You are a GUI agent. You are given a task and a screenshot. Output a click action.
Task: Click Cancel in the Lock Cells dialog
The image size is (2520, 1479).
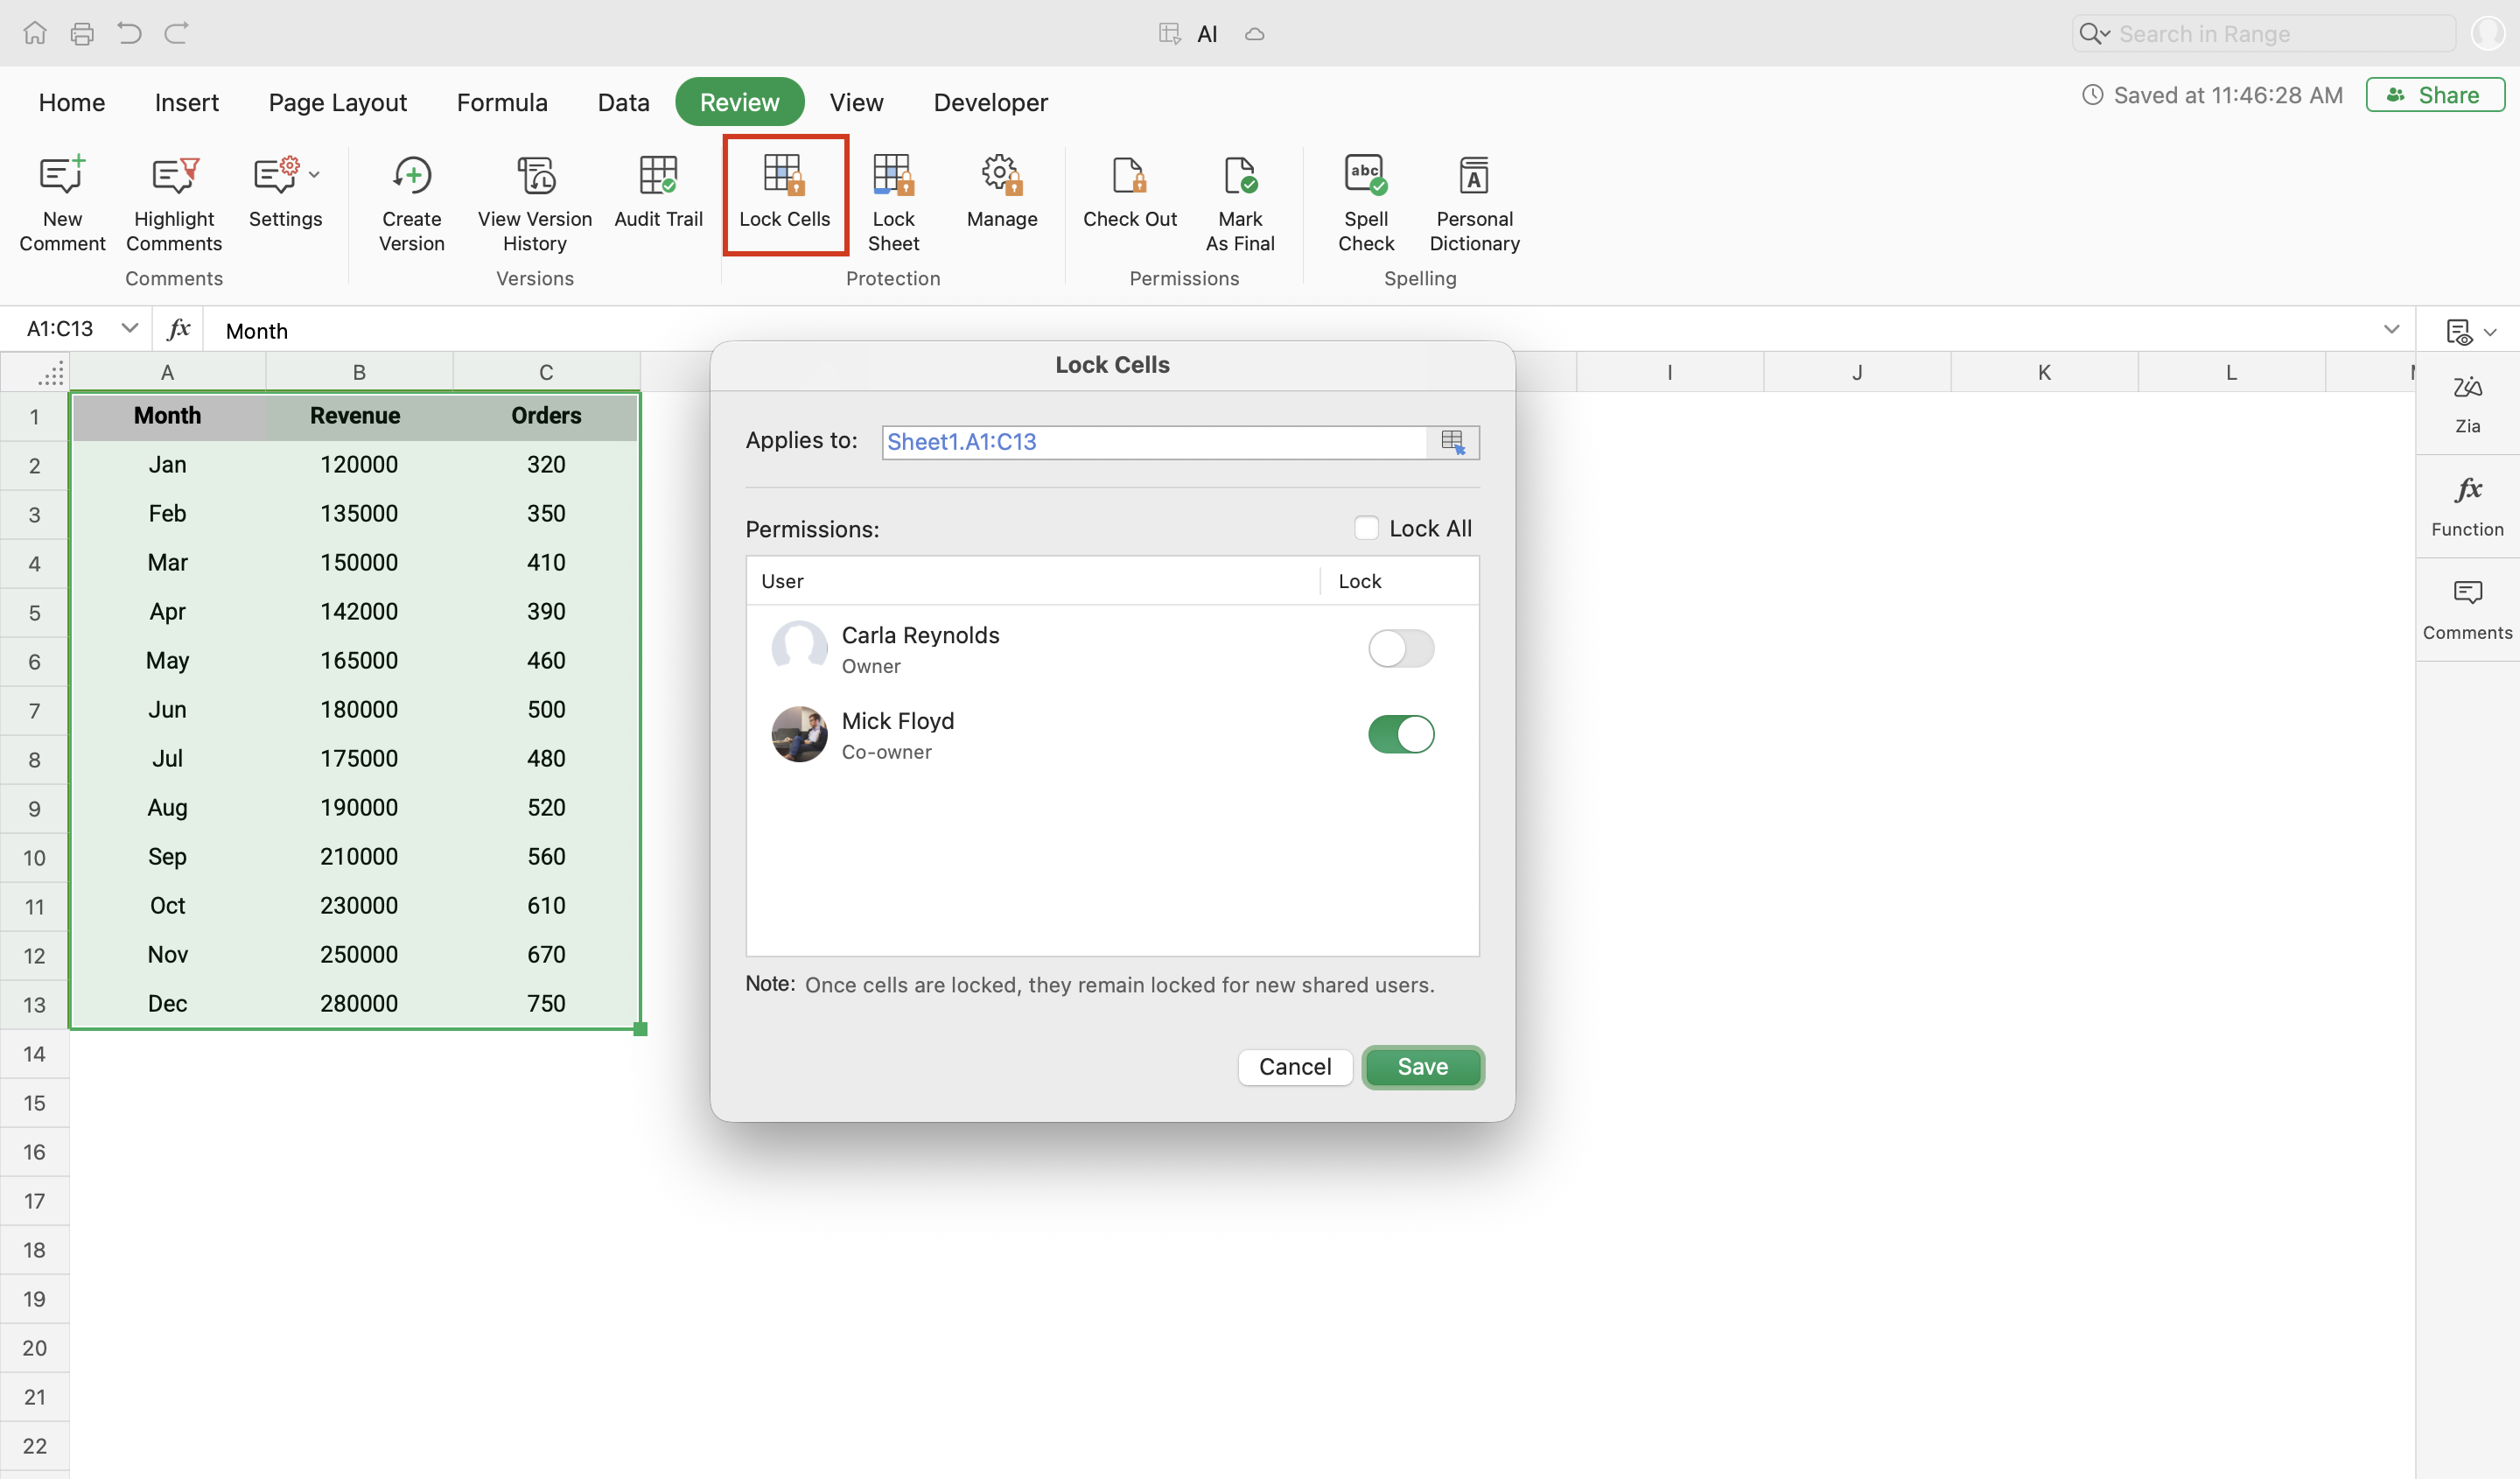pos(1294,1066)
